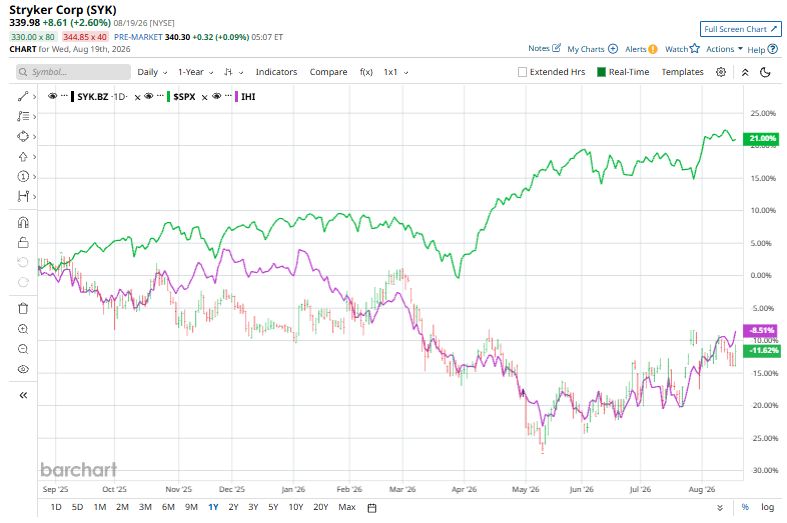The image size is (787, 523).
Task: Open the Templates menu
Action: (x=683, y=72)
